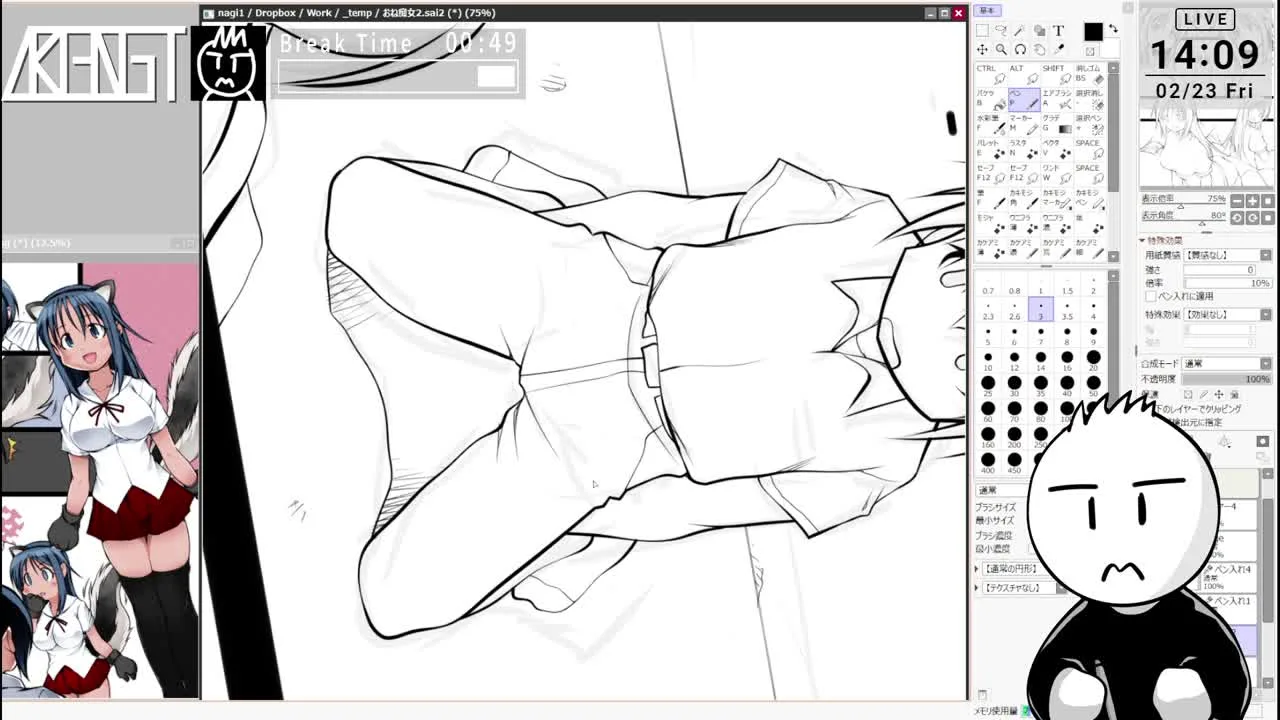Swap foreground and background colors
Screen dimensions: 1280x720
click(x=1113, y=29)
